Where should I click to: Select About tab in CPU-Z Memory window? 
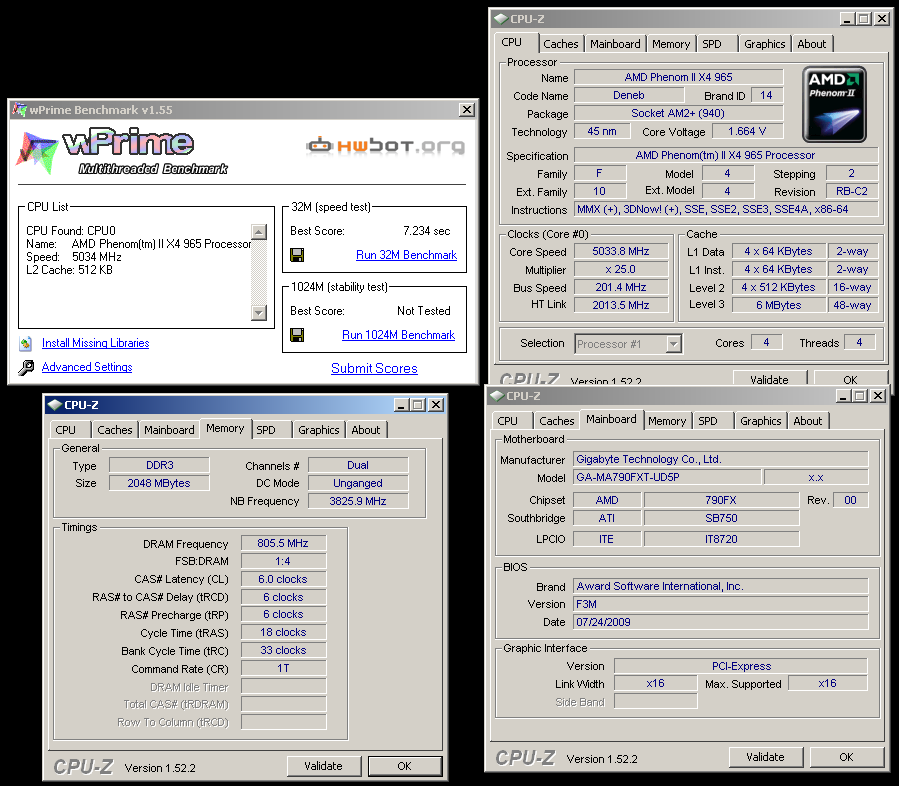pos(365,430)
